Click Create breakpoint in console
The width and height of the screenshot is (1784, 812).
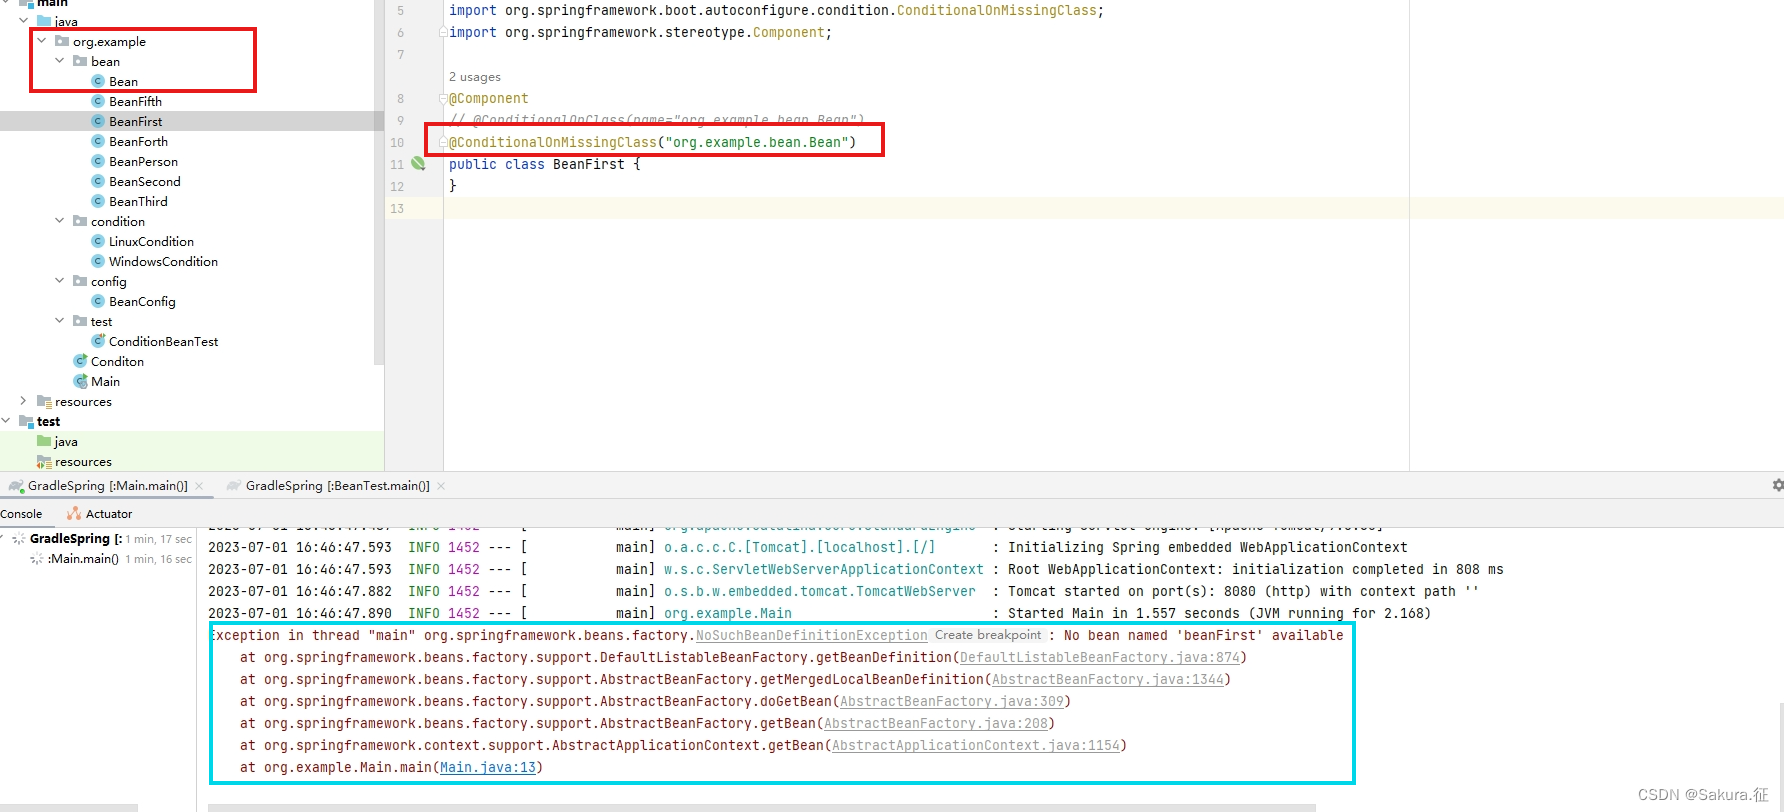click(x=988, y=635)
